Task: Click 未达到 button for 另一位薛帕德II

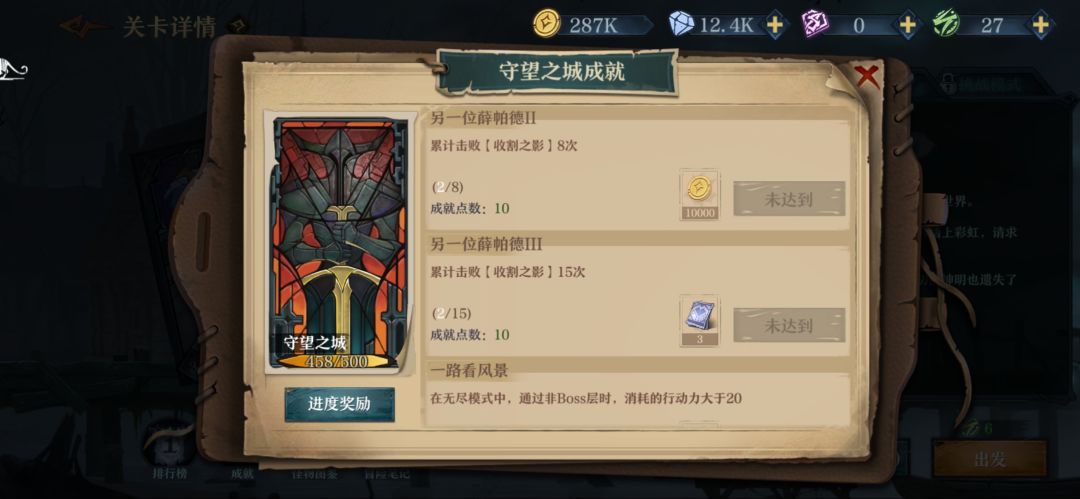Action: (x=789, y=198)
